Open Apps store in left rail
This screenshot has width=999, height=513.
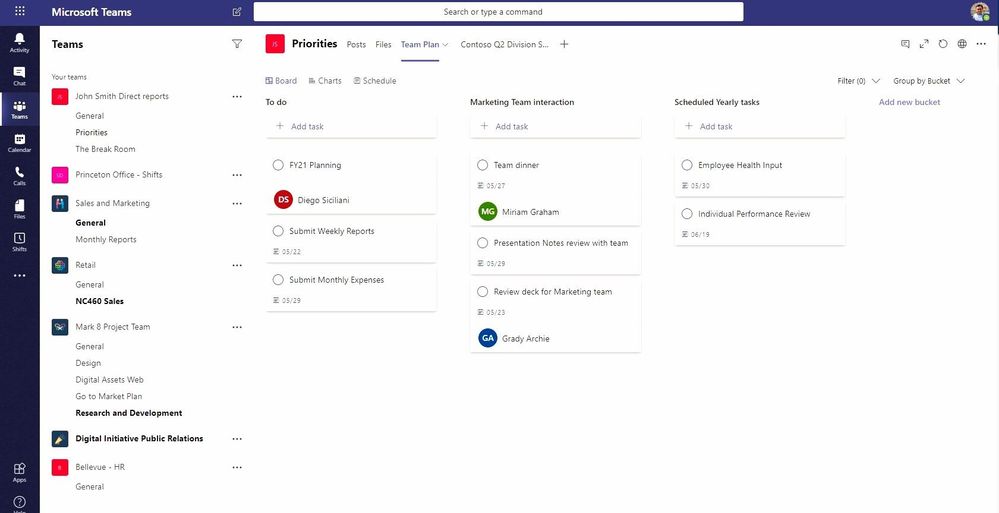(x=20, y=472)
